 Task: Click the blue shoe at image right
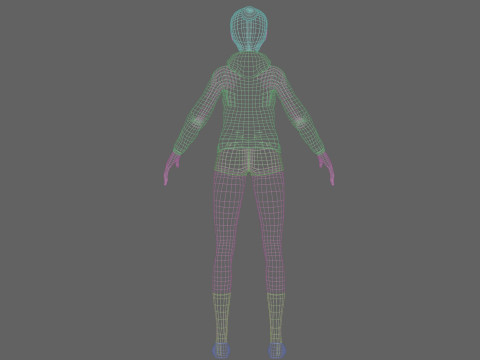[x=277, y=350]
